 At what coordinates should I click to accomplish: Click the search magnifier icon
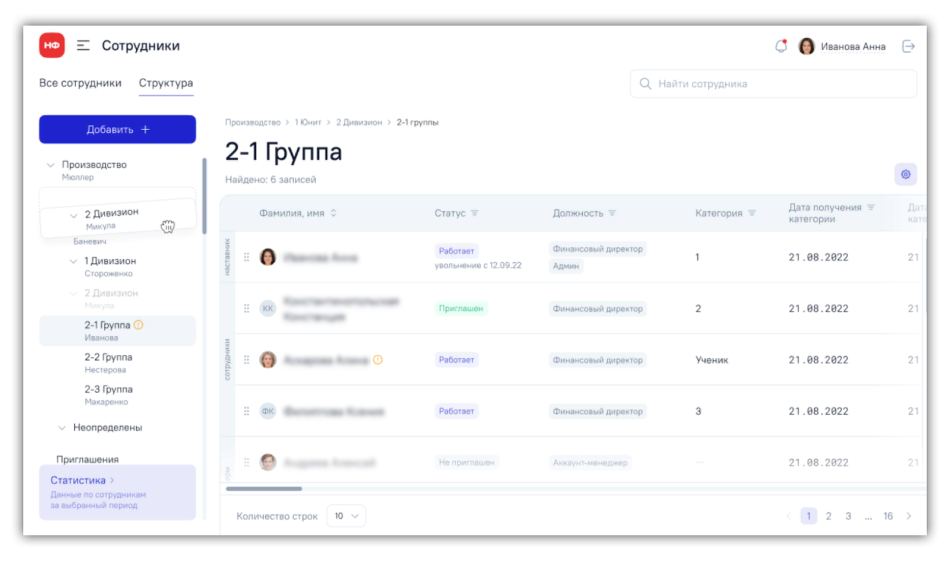(x=645, y=84)
